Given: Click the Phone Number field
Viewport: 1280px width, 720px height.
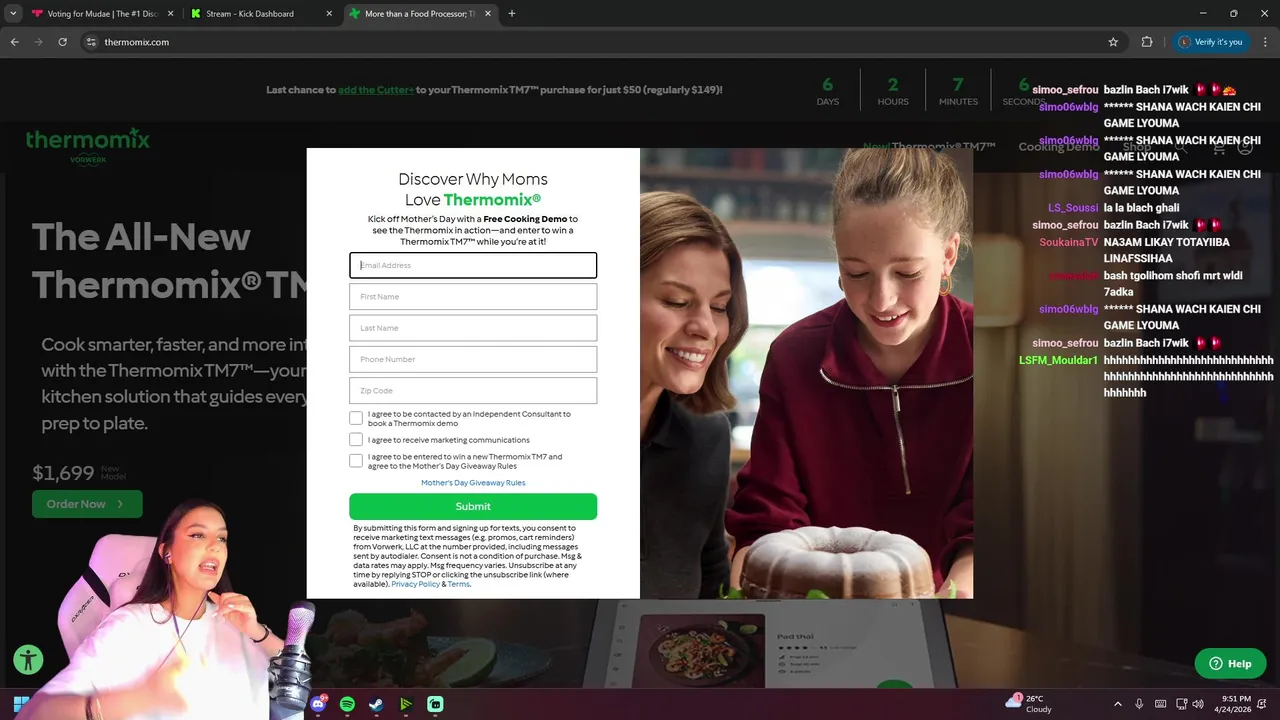Looking at the screenshot, I should [x=473, y=359].
